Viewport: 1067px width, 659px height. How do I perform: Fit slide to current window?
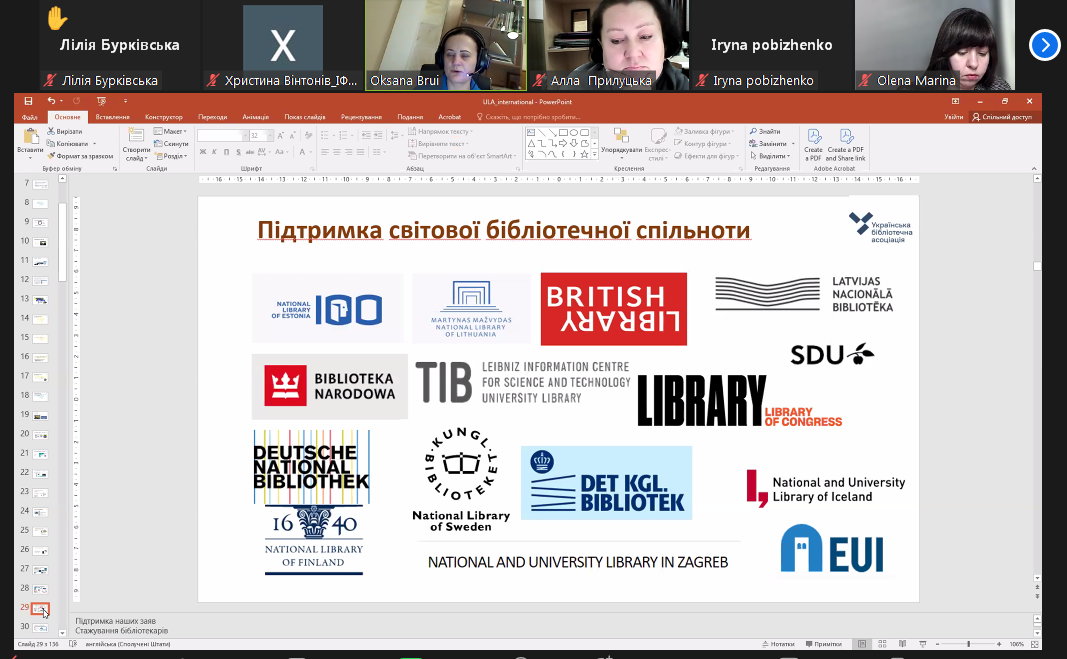click(x=1035, y=643)
